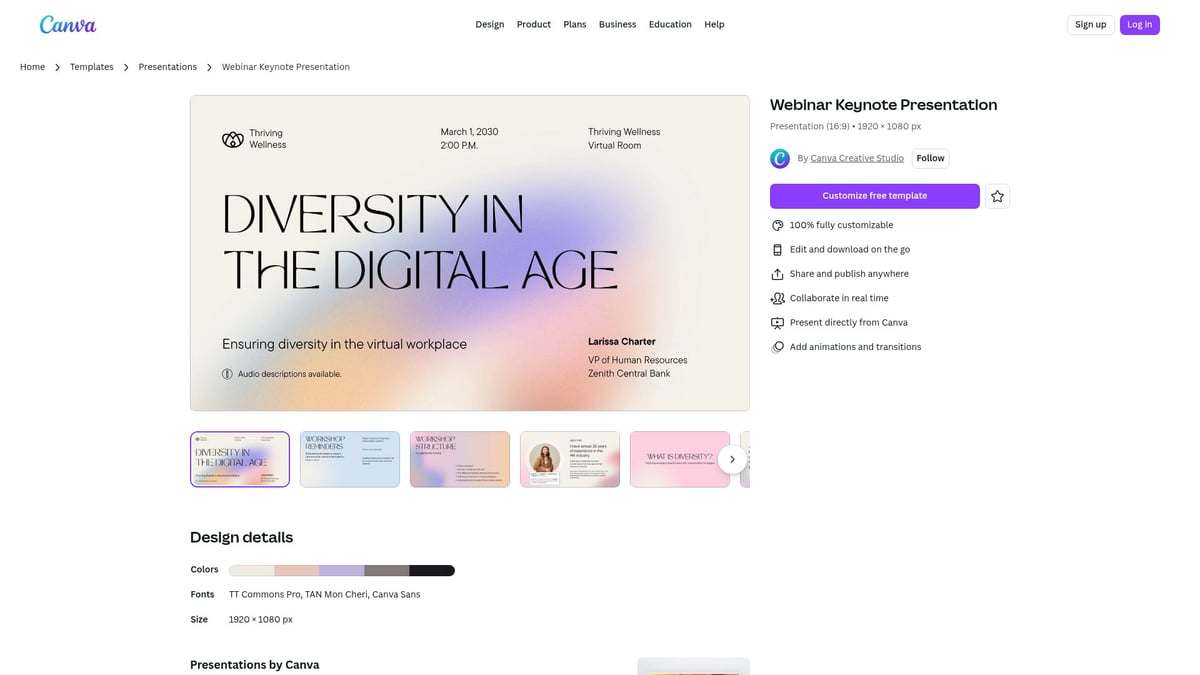This screenshot has height=675, width=1200.
Task: Click the share icon next to 'Share and publish anywhere'
Action: coord(777,273)
